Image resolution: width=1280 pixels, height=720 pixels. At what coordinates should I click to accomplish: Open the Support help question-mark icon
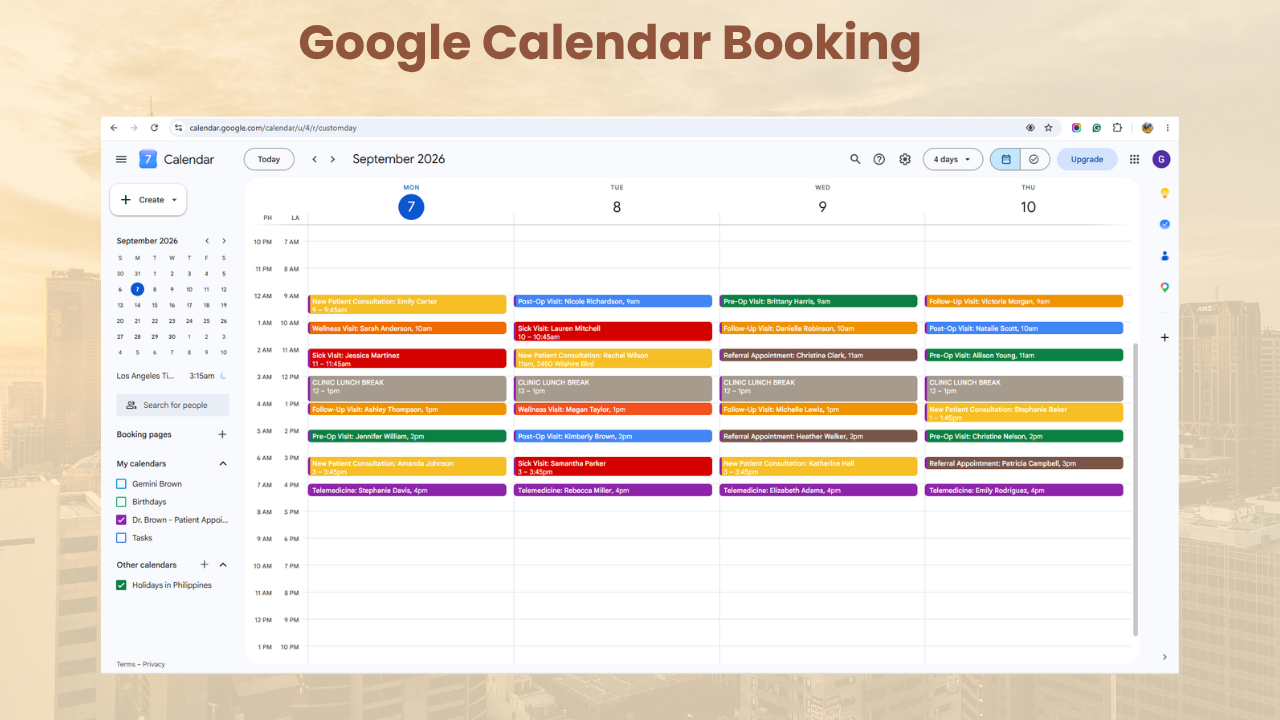tap(879, 159)
